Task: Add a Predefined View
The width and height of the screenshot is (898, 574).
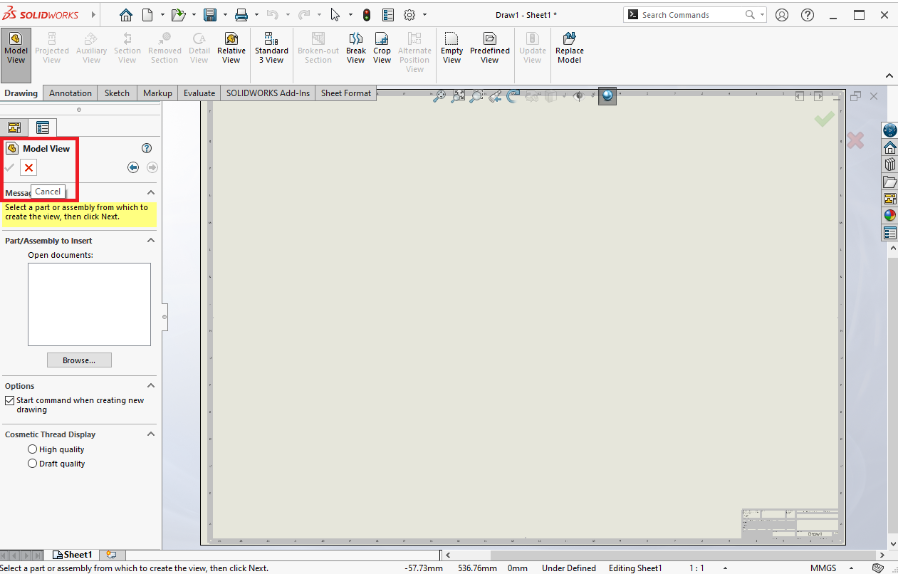Action: (x=490, y=48)
